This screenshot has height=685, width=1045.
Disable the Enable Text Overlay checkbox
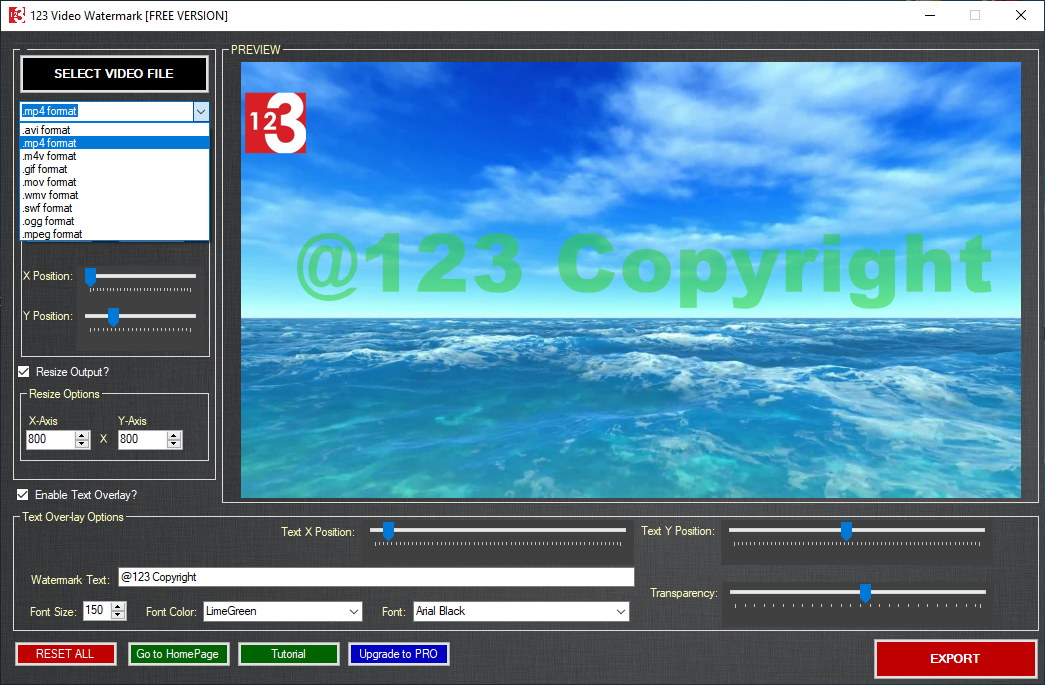click(23, 494)
